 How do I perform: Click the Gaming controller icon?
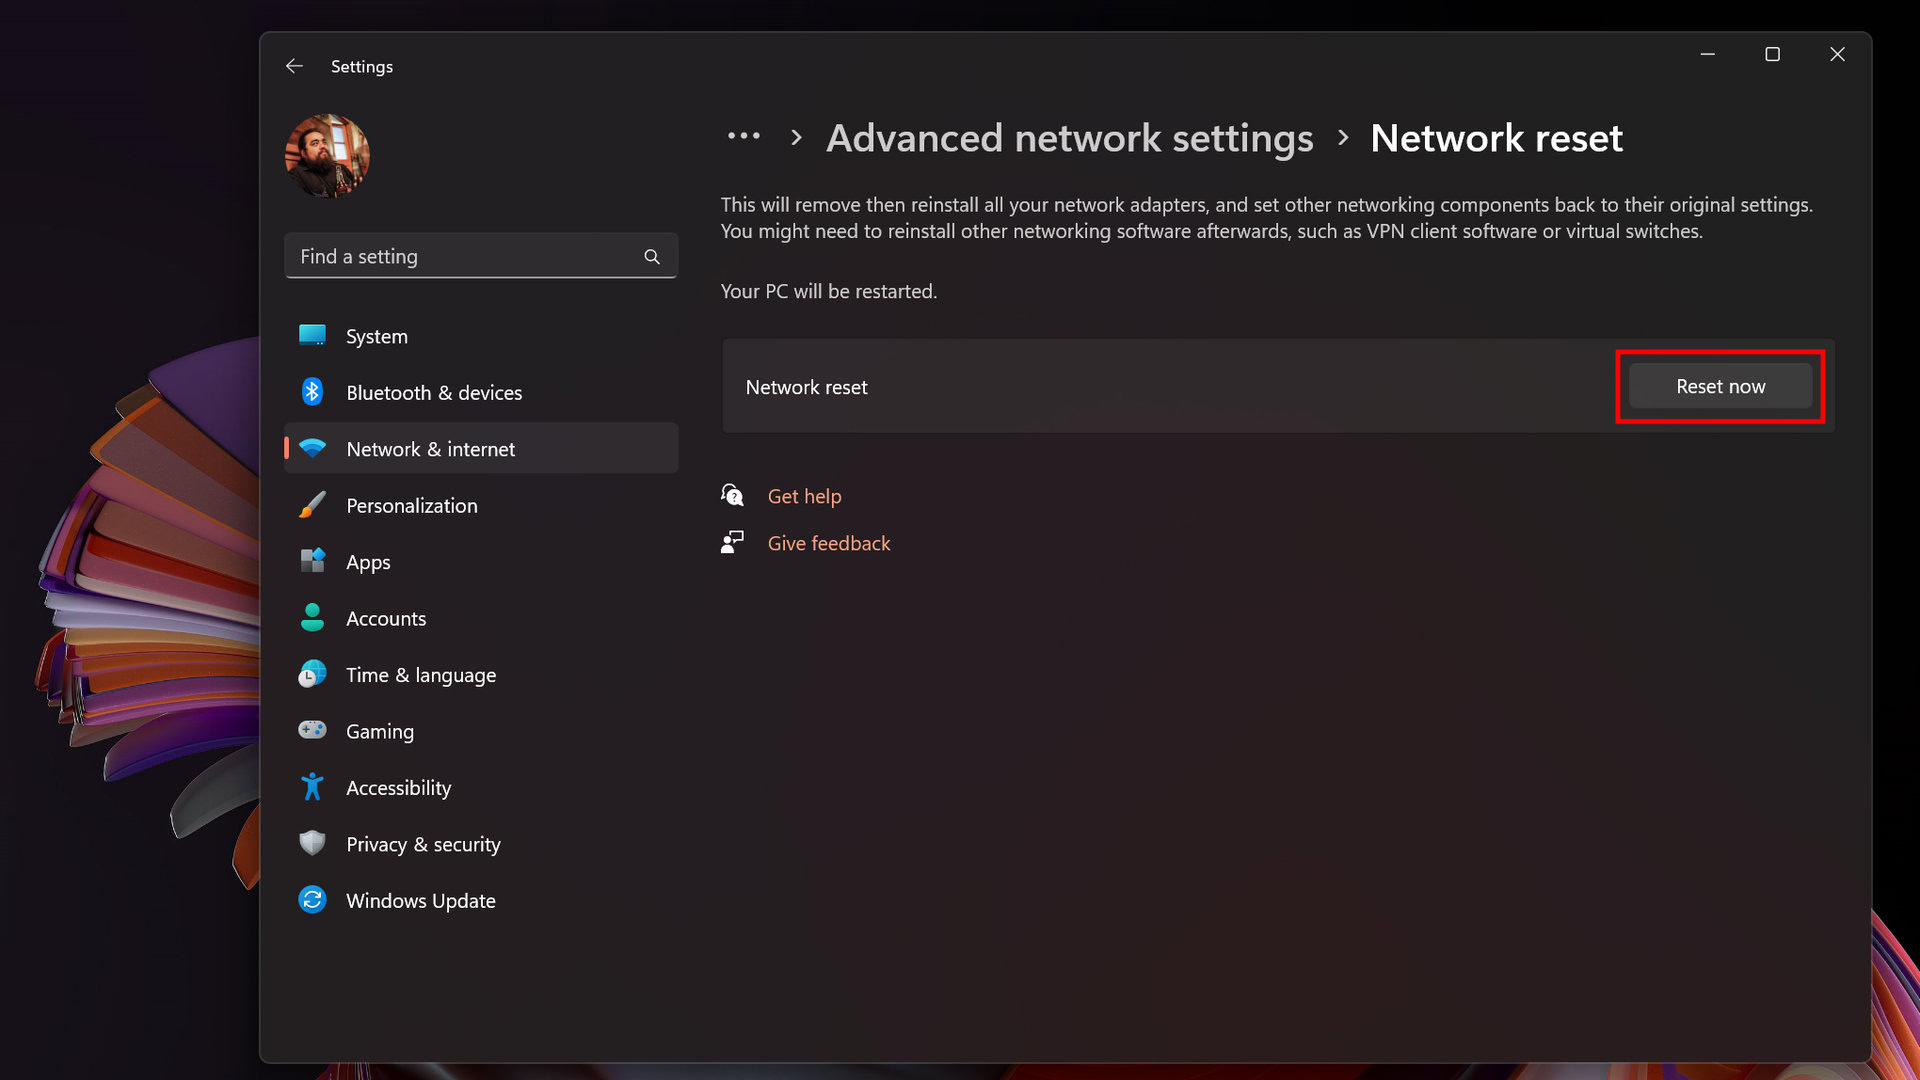312,730
